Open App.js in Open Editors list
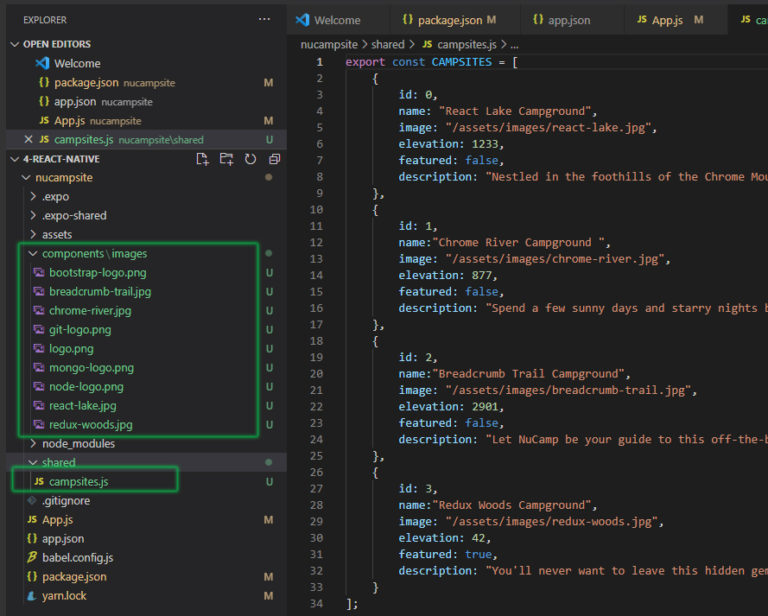This screenshot has width=768, height=616. 146,121
